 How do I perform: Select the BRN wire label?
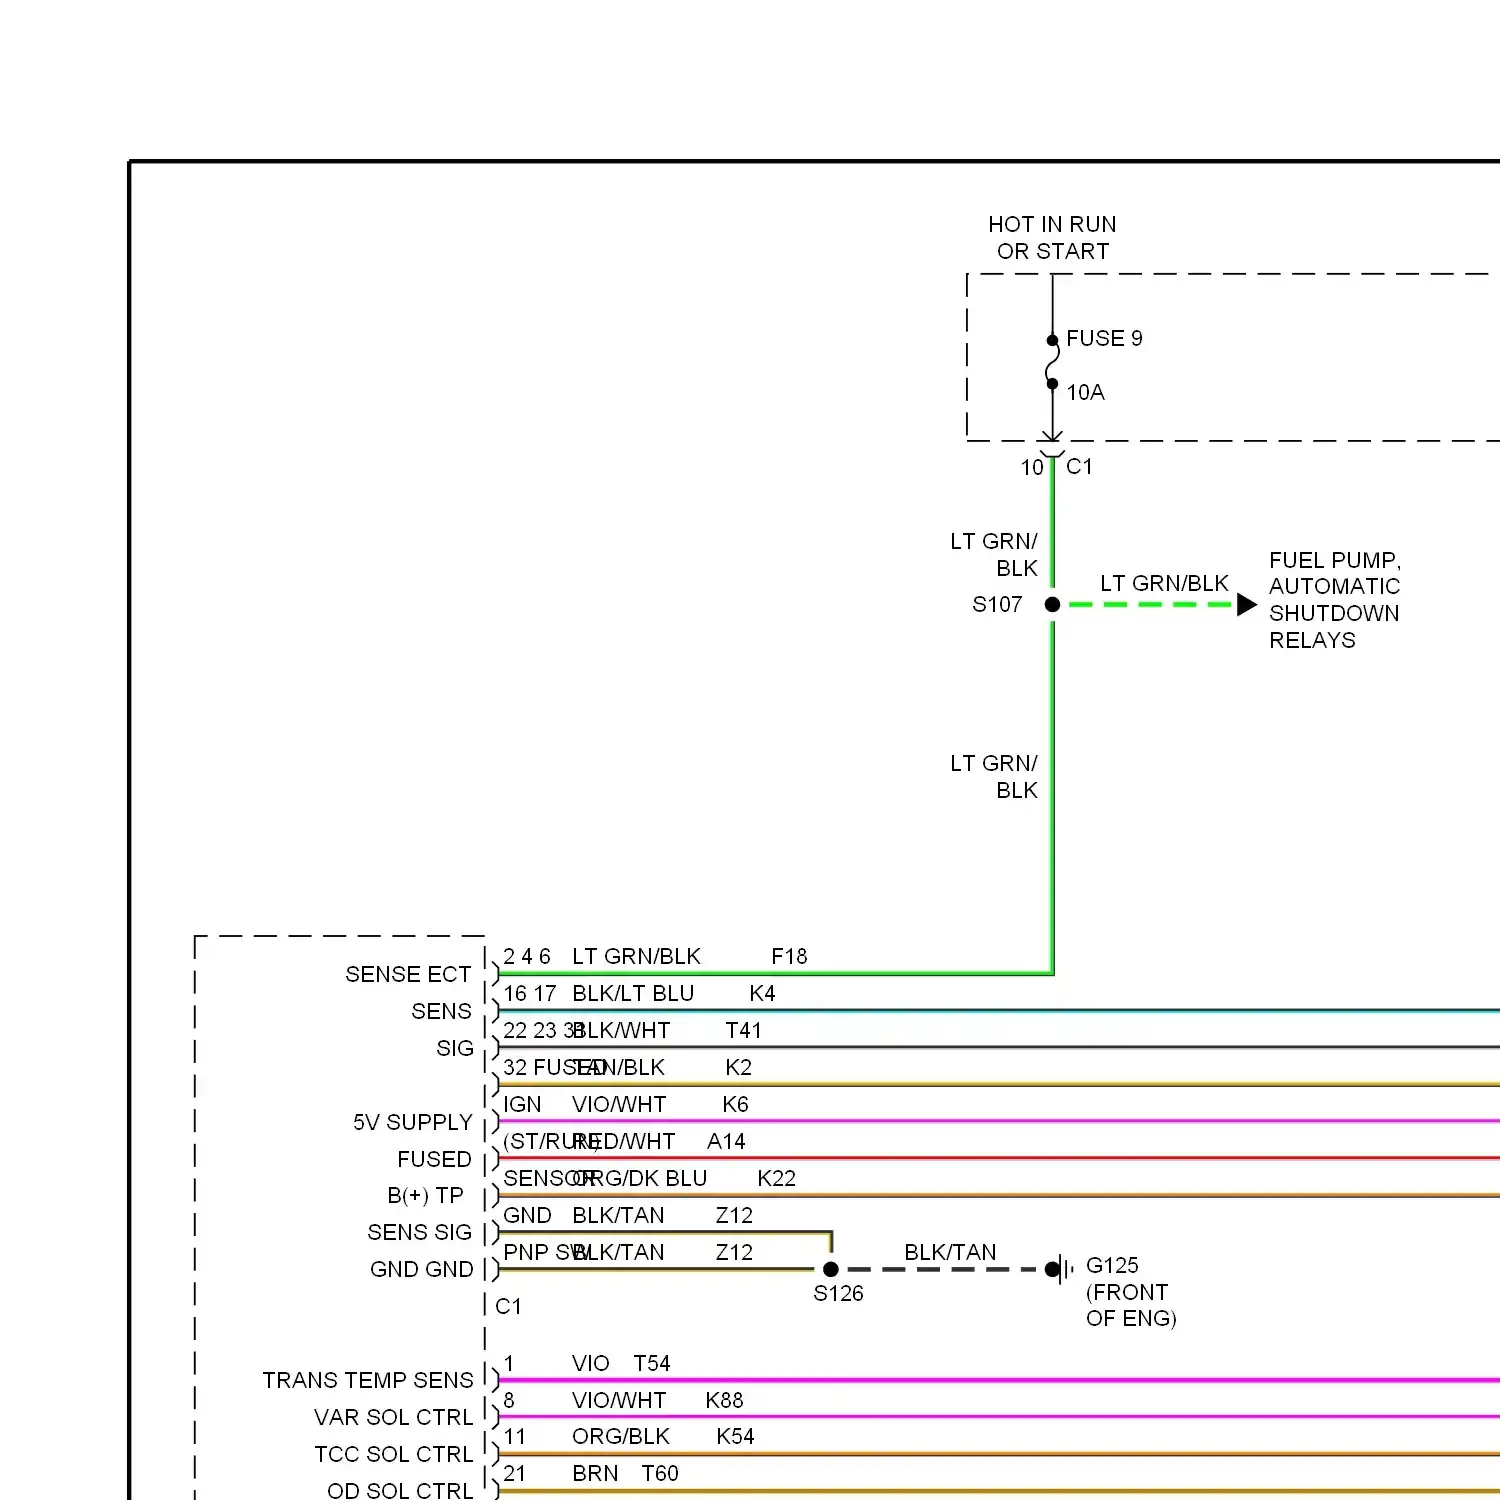click(x=595, y=1473)
